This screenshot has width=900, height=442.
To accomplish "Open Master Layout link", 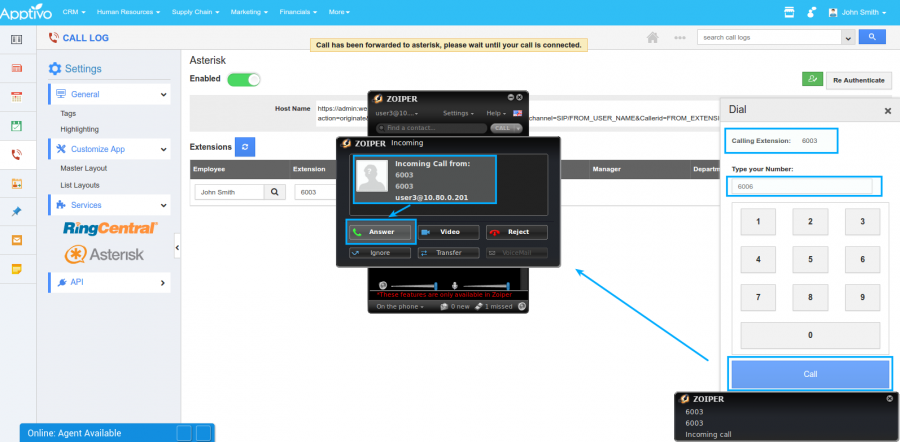I will tap(84, 168).
